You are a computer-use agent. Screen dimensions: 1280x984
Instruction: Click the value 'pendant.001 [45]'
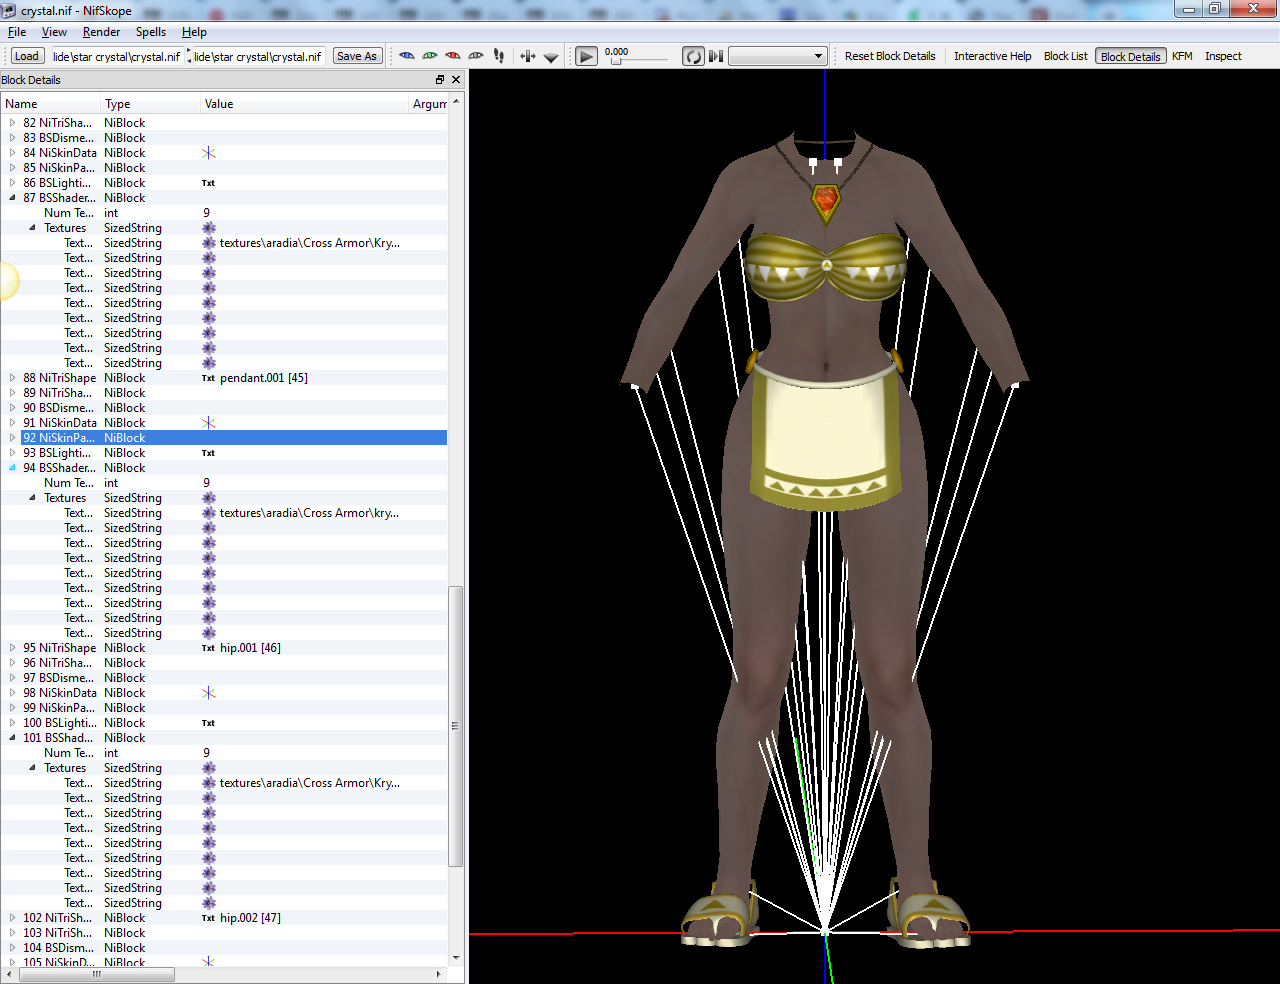point(264,378)
